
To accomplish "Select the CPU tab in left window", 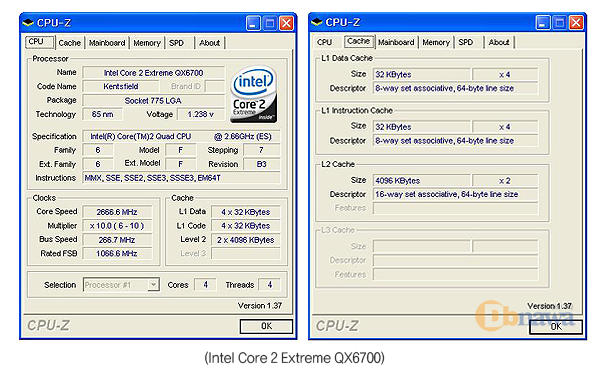I will tap(40, 42).
